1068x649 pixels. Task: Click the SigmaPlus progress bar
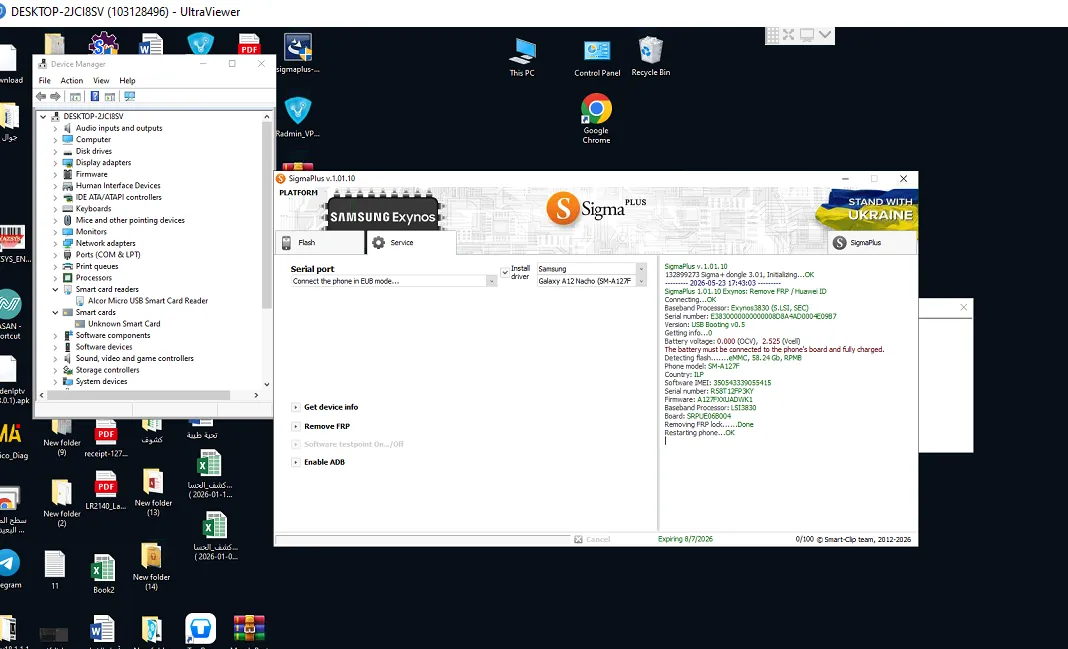[422, 539]
